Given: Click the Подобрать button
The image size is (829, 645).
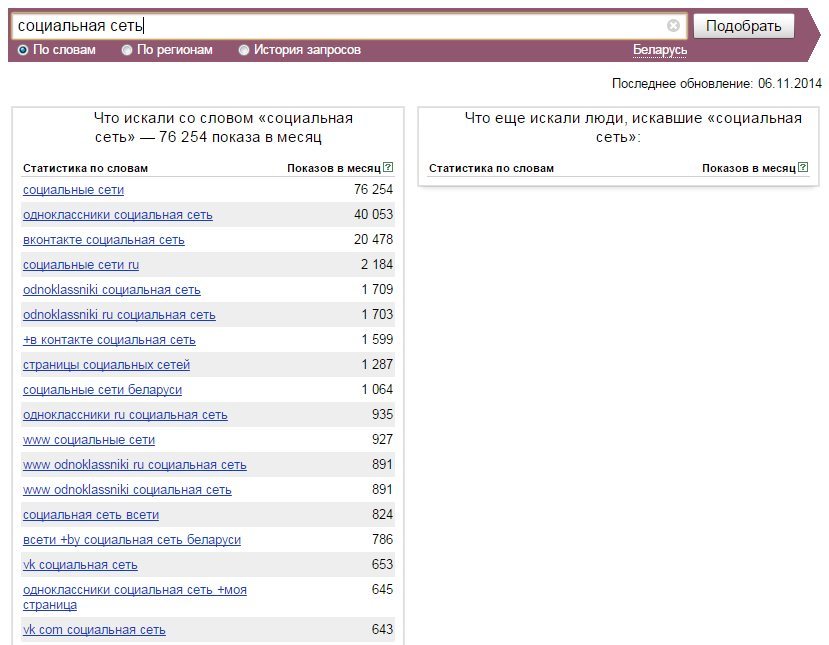Looking at the screenshot, I should pyautogui.click(x=743, y=26).
